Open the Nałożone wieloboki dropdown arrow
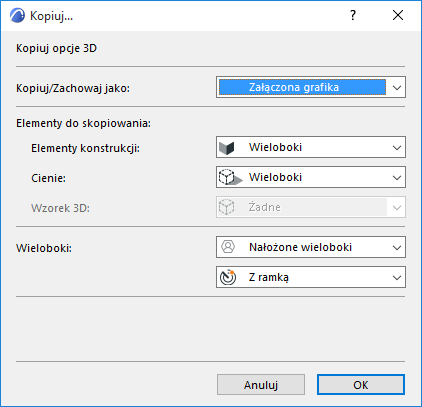 pos(397,248)
